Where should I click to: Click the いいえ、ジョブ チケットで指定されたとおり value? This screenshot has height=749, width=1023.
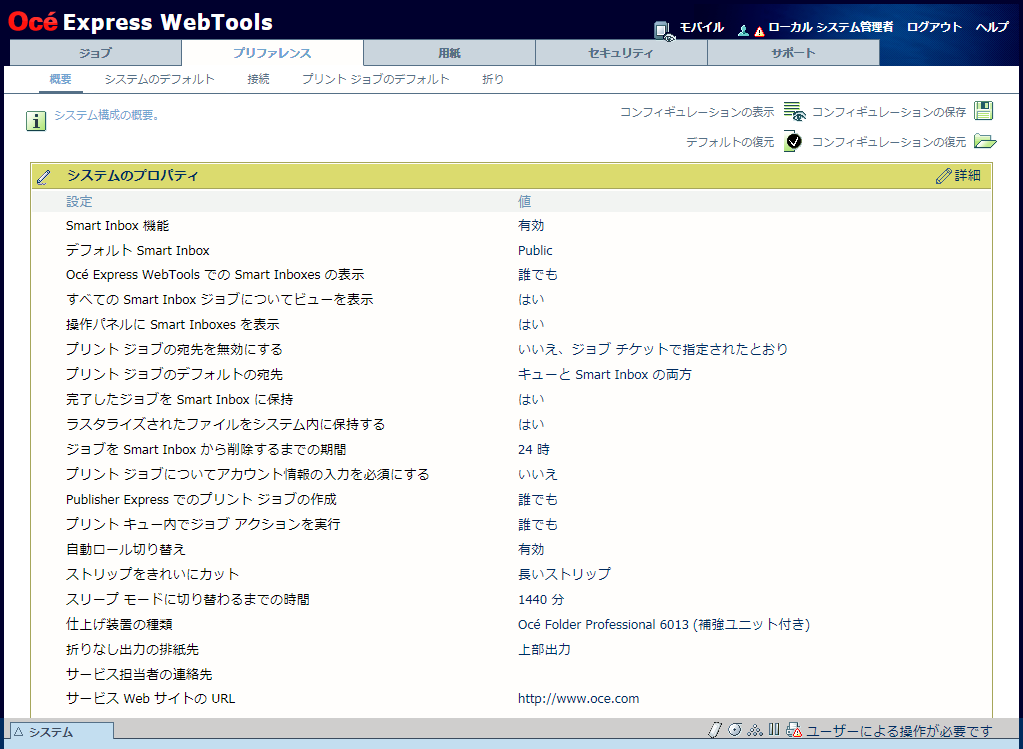tap(653, 350)
